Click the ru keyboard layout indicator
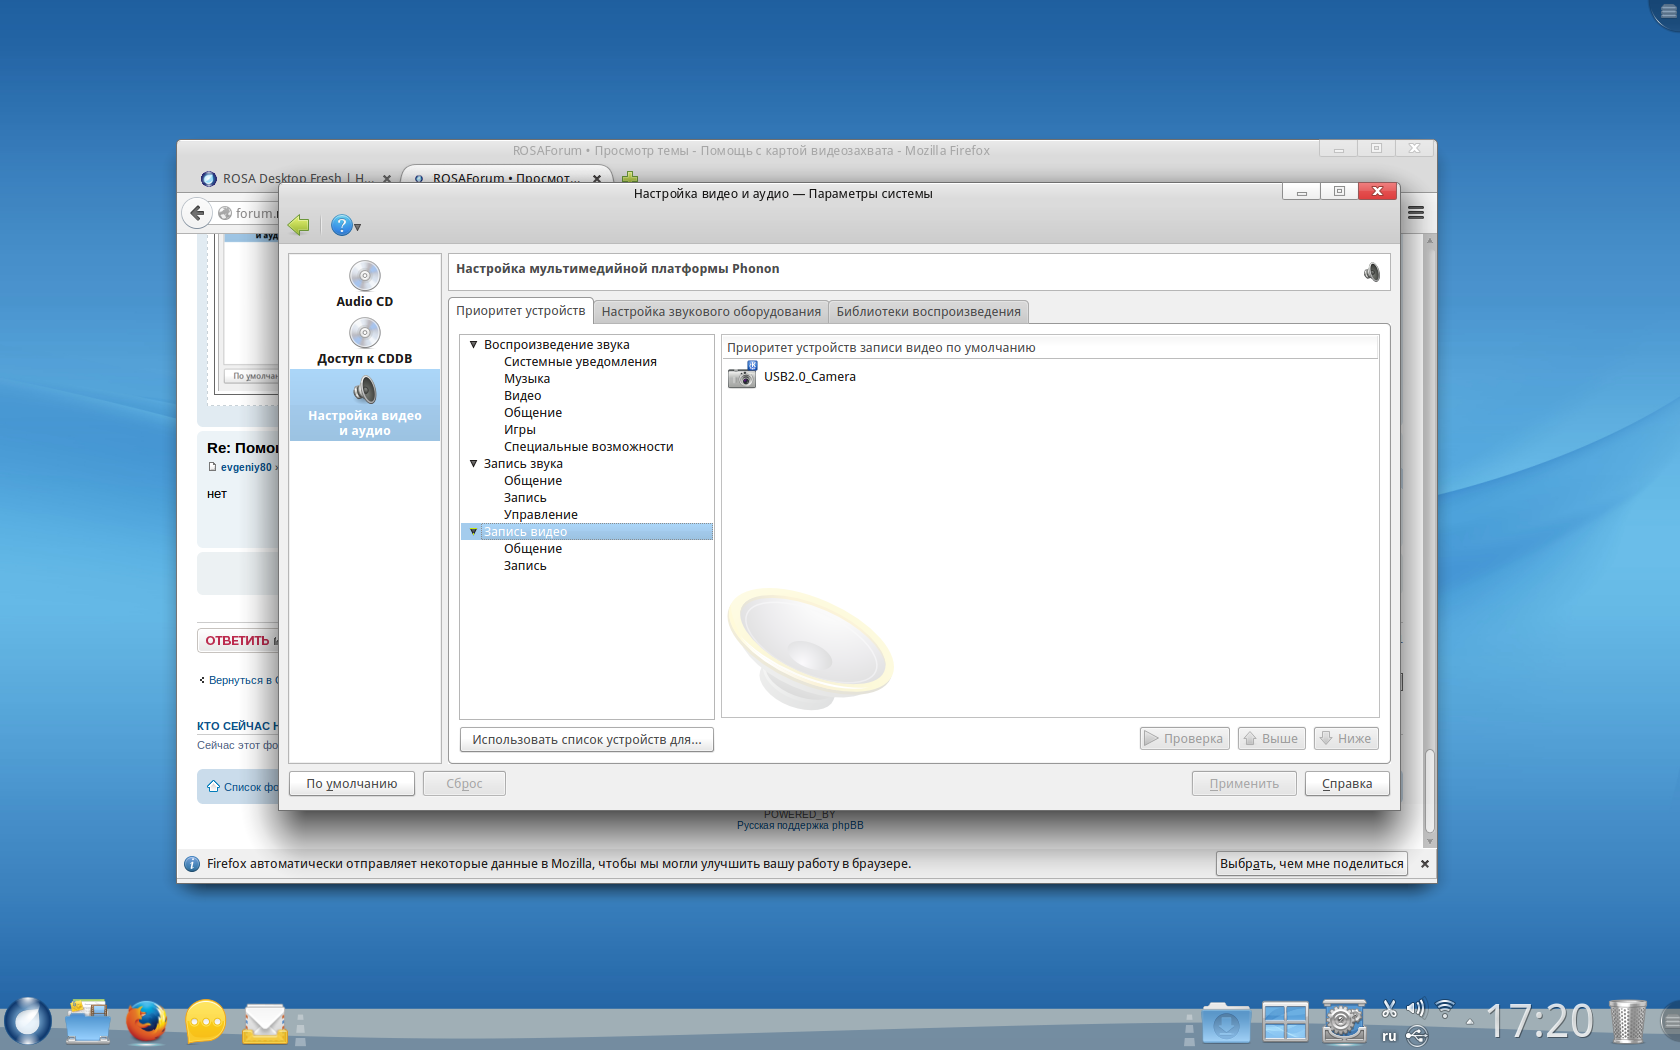 pyautogui.click(x=1389, y=1036)
